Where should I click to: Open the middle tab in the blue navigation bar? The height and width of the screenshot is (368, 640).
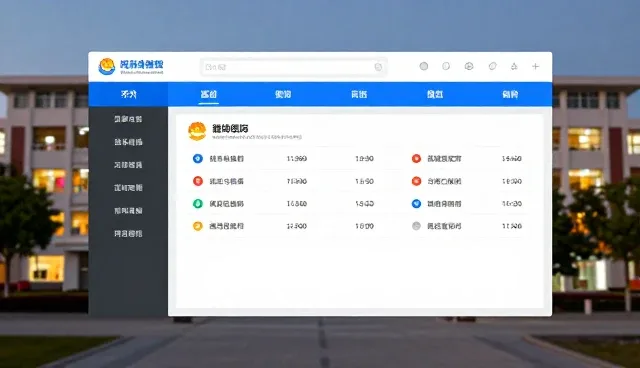[x=359, y=94]
